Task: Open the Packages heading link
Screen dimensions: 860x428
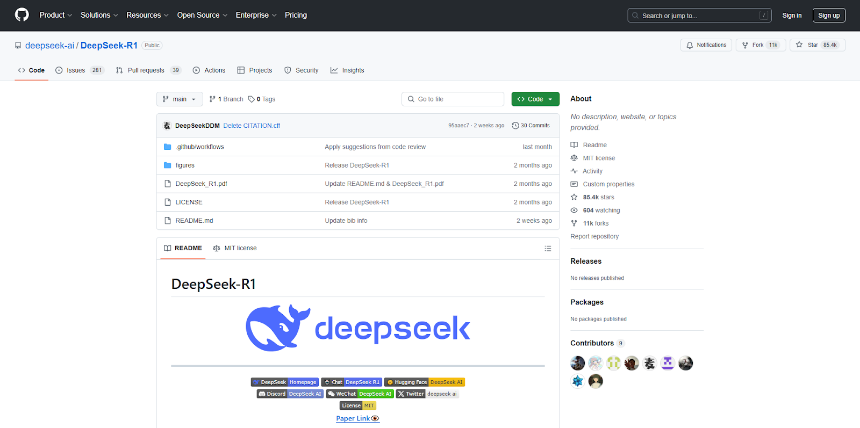Action: pos(587,302)
